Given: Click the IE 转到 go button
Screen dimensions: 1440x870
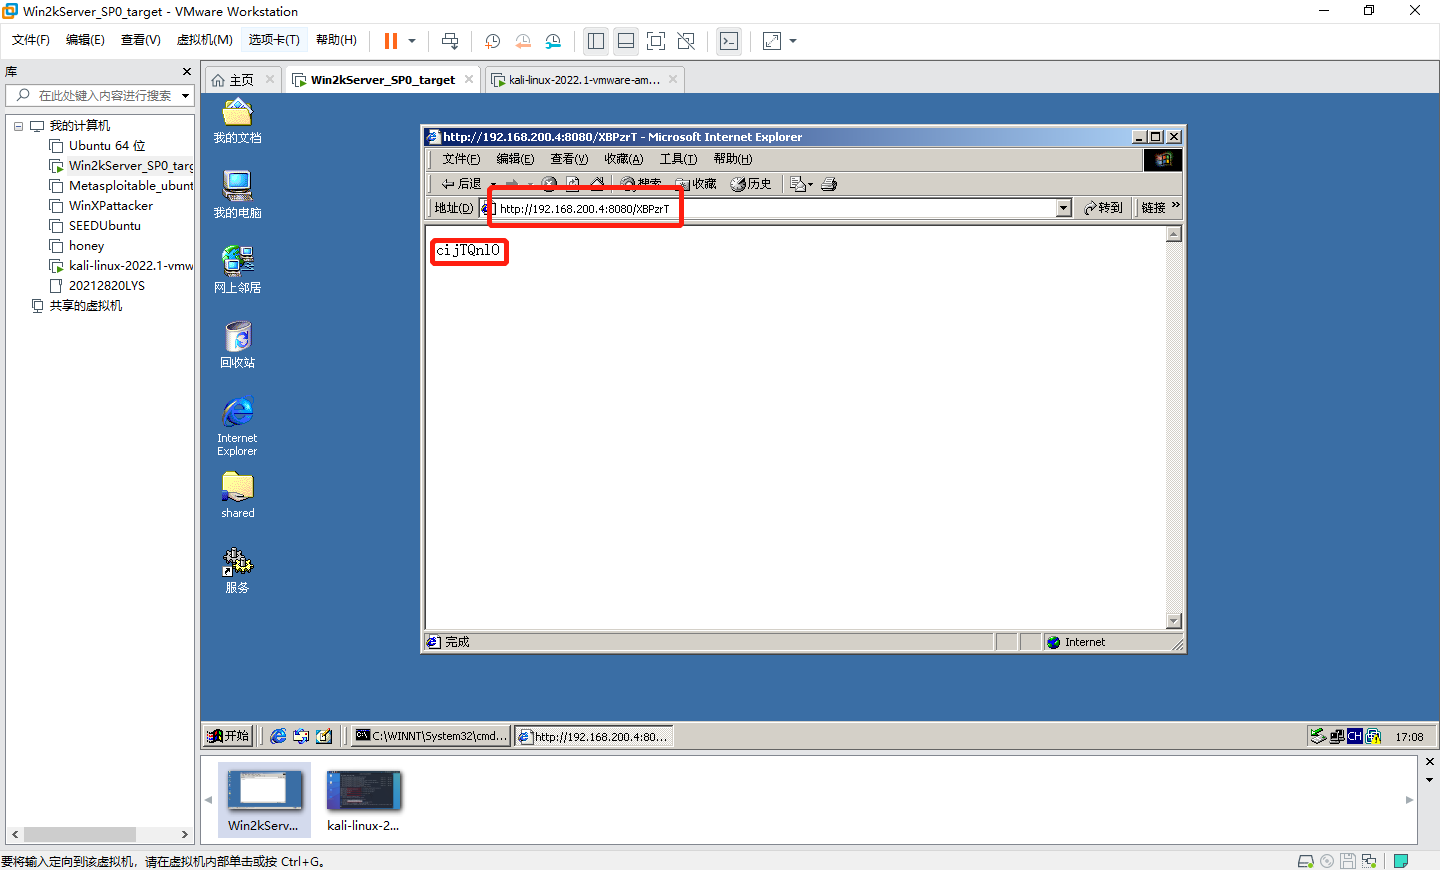Looking at the screenshot, I should [1104, 208].
